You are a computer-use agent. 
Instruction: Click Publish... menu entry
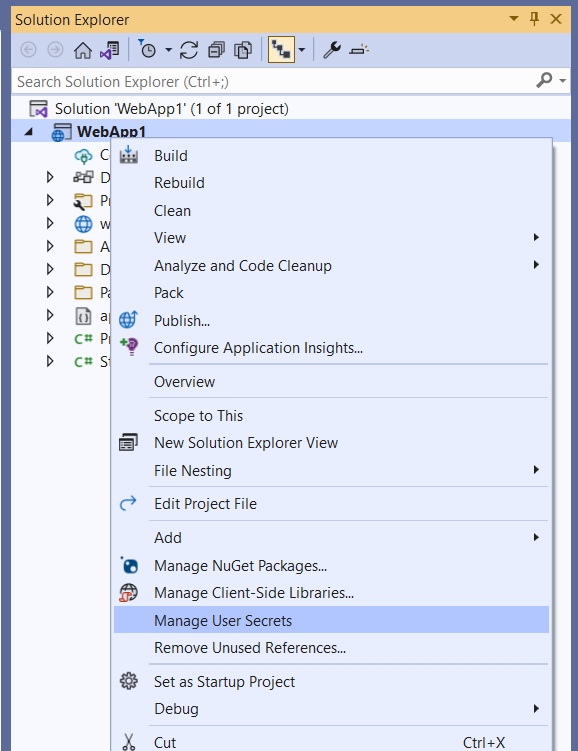tap(331, 320)
